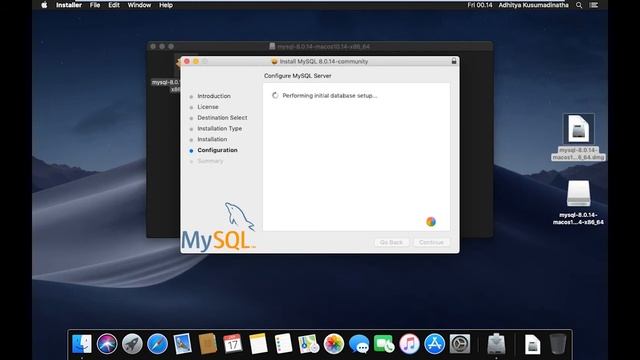Click the Installation step in sidebar
This screenshot has height=360, width=640.
coord(212,139)
